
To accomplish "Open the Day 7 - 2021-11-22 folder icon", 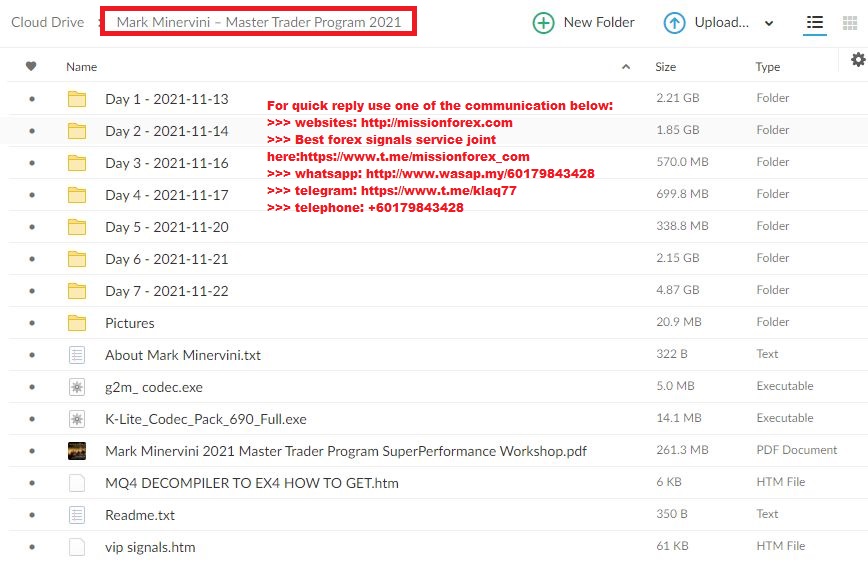I will [77, 291].
